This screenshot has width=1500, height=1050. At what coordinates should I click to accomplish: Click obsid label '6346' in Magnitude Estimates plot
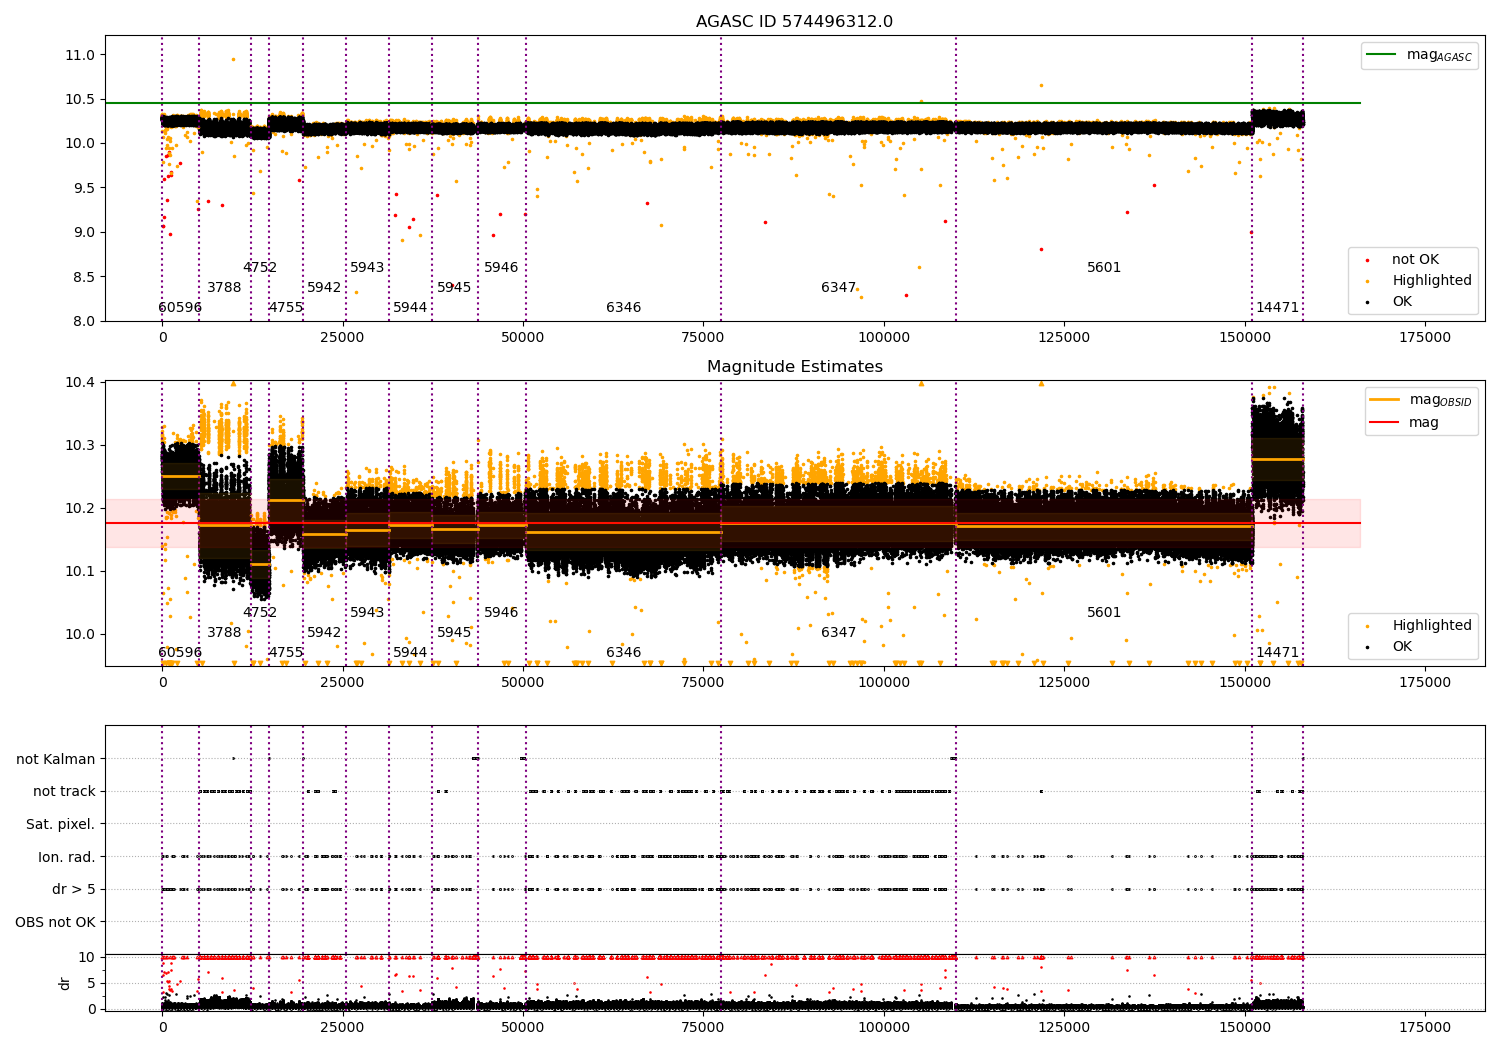click(x=623, y=652)
